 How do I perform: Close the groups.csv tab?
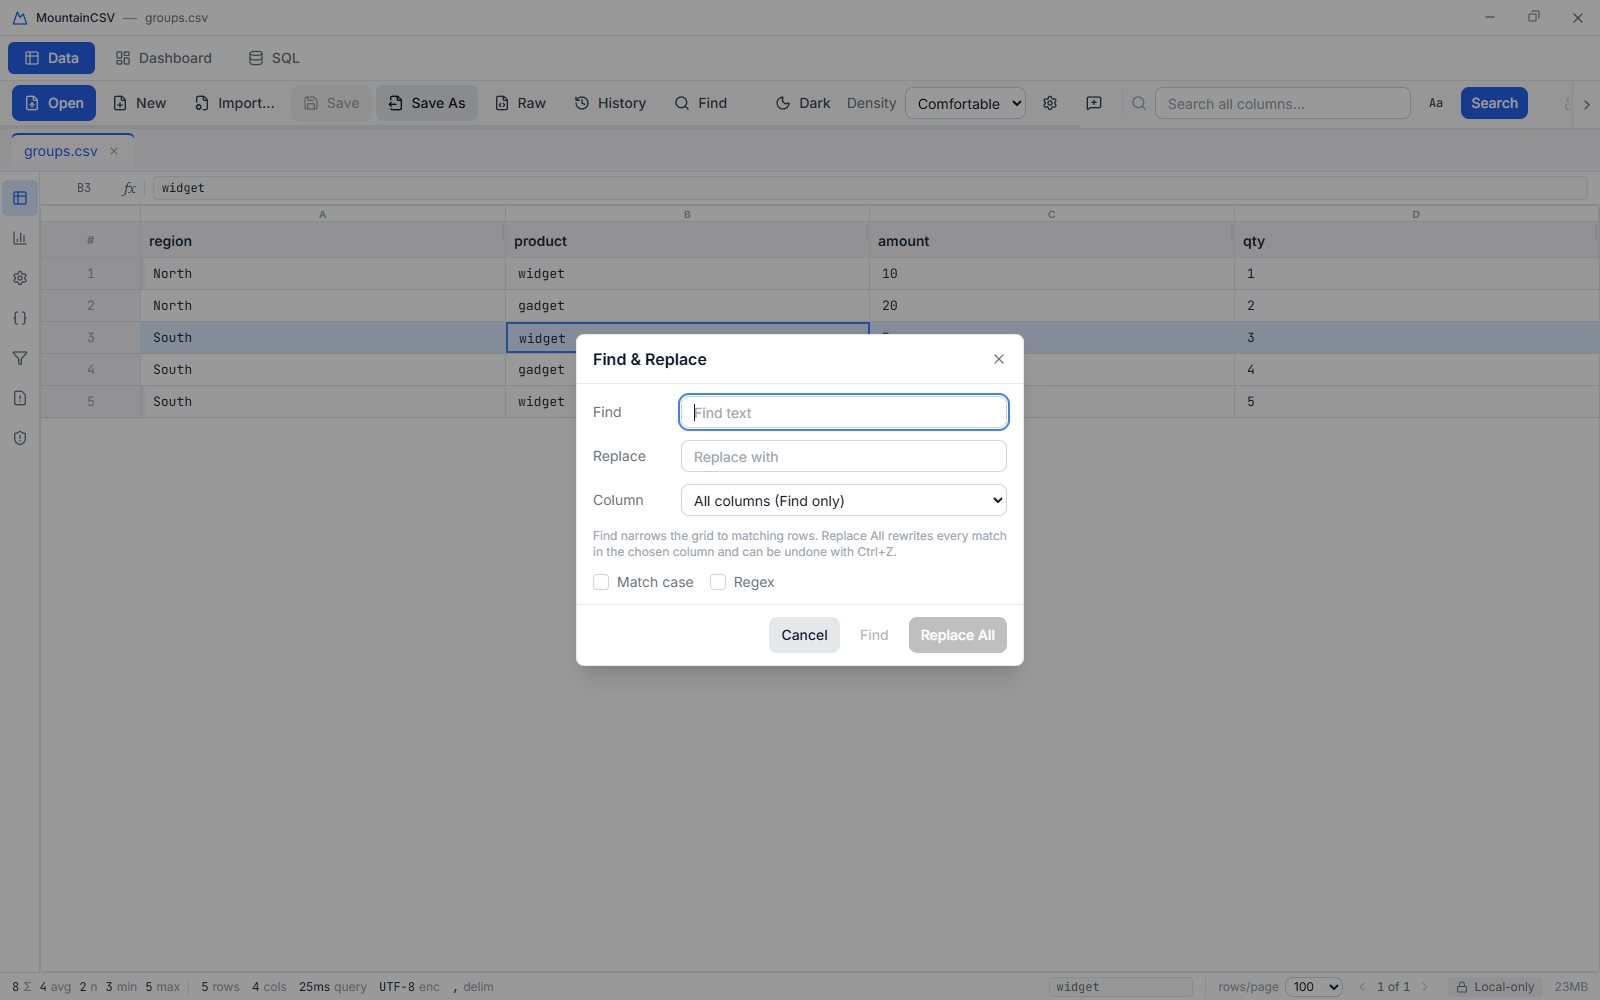click(x=114, y=151)
